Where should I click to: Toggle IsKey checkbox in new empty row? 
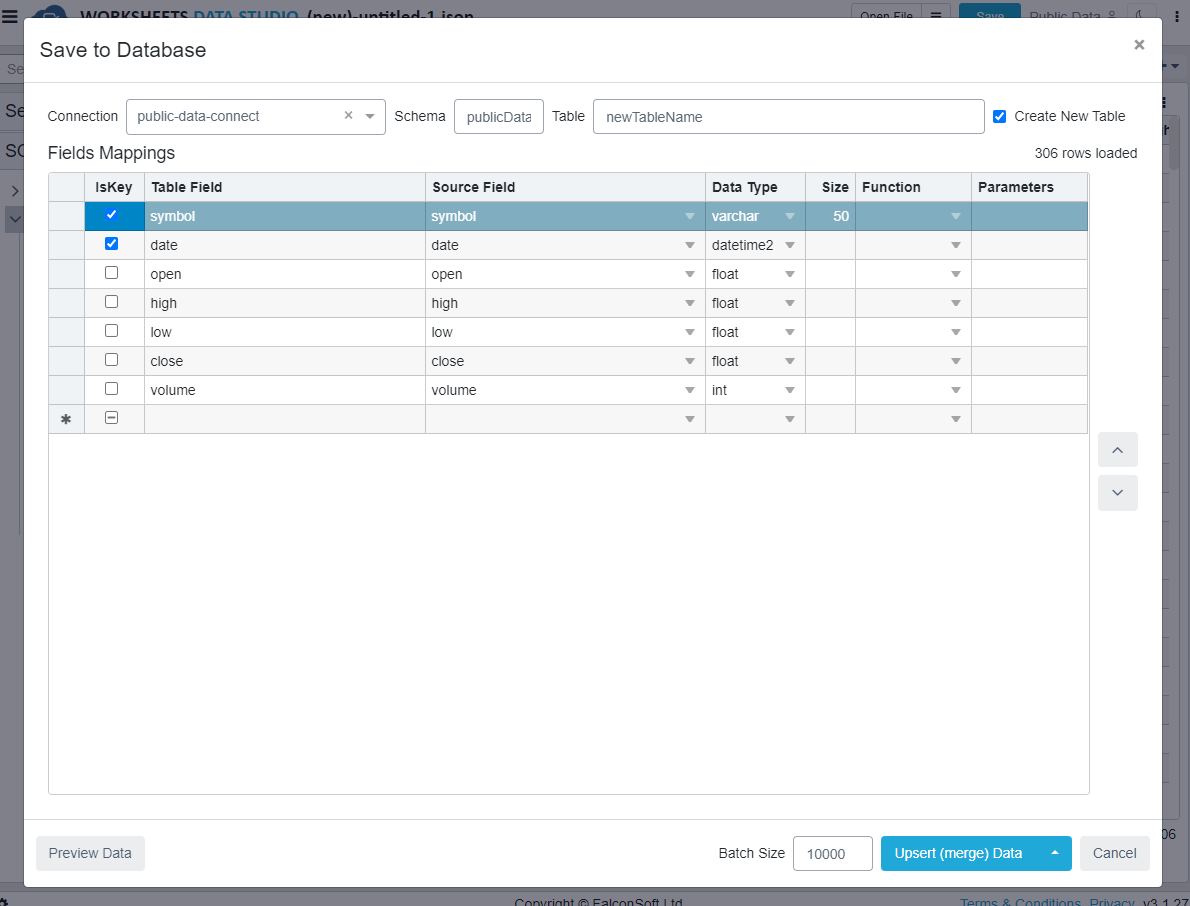pos(112,417)
